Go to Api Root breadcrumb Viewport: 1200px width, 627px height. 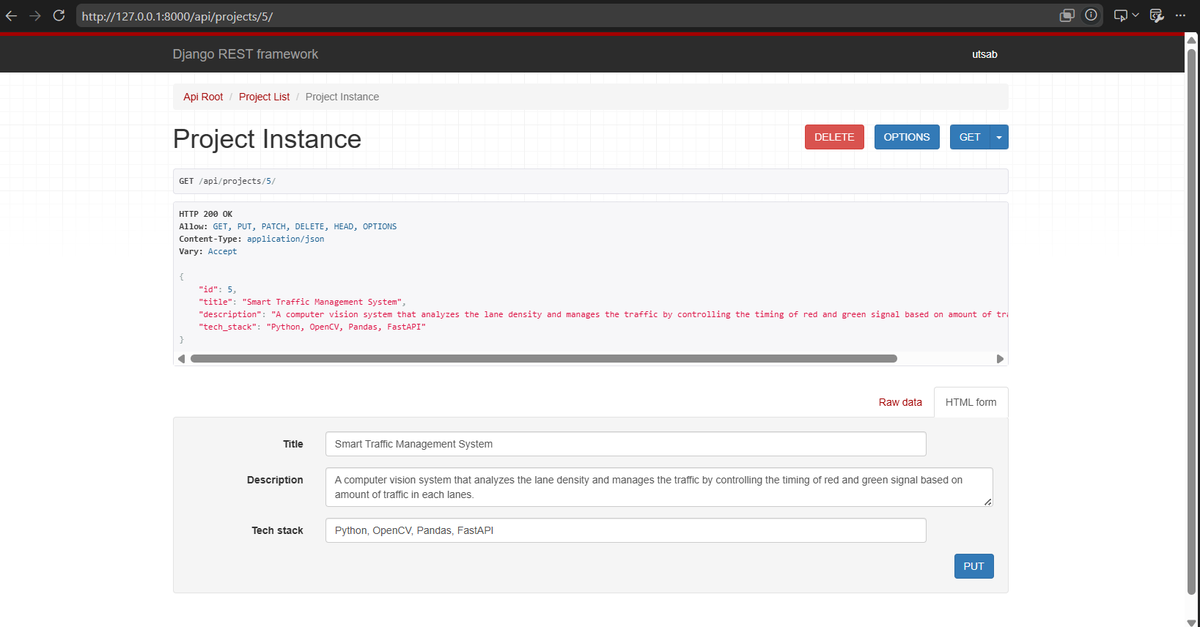click(203, 97)
